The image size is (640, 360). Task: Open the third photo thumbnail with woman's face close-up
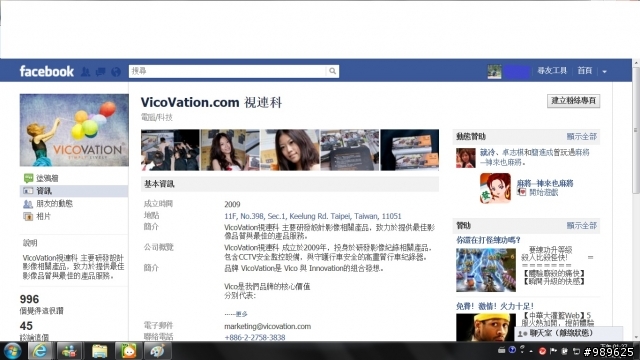(x=290, y=150)
